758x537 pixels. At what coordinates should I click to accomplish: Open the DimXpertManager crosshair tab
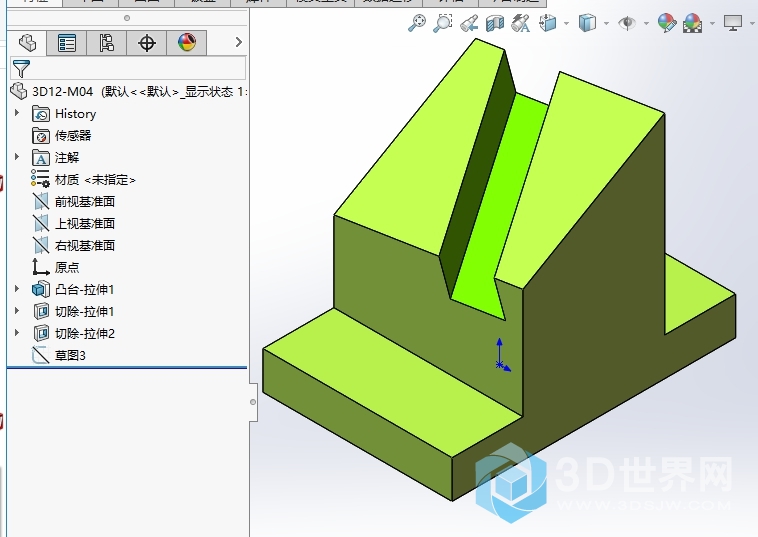[147, 42]
